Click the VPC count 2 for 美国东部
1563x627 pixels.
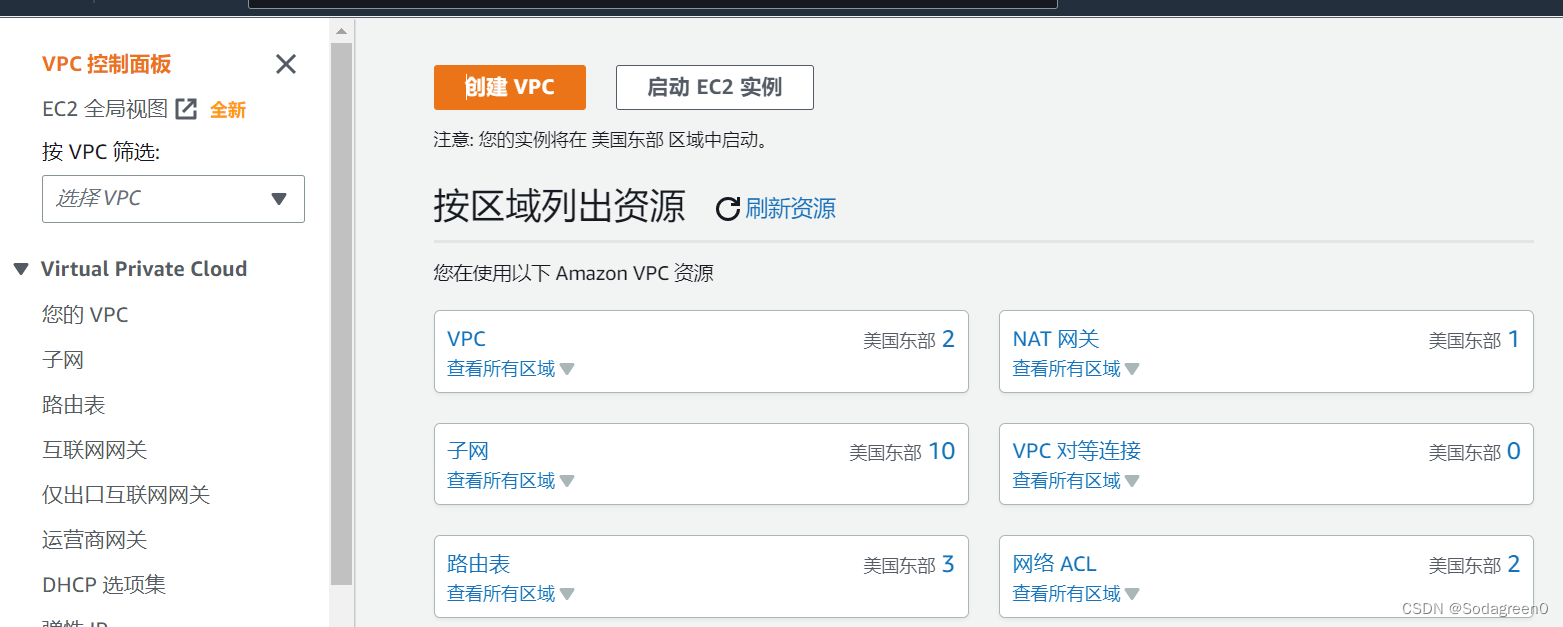948,339
